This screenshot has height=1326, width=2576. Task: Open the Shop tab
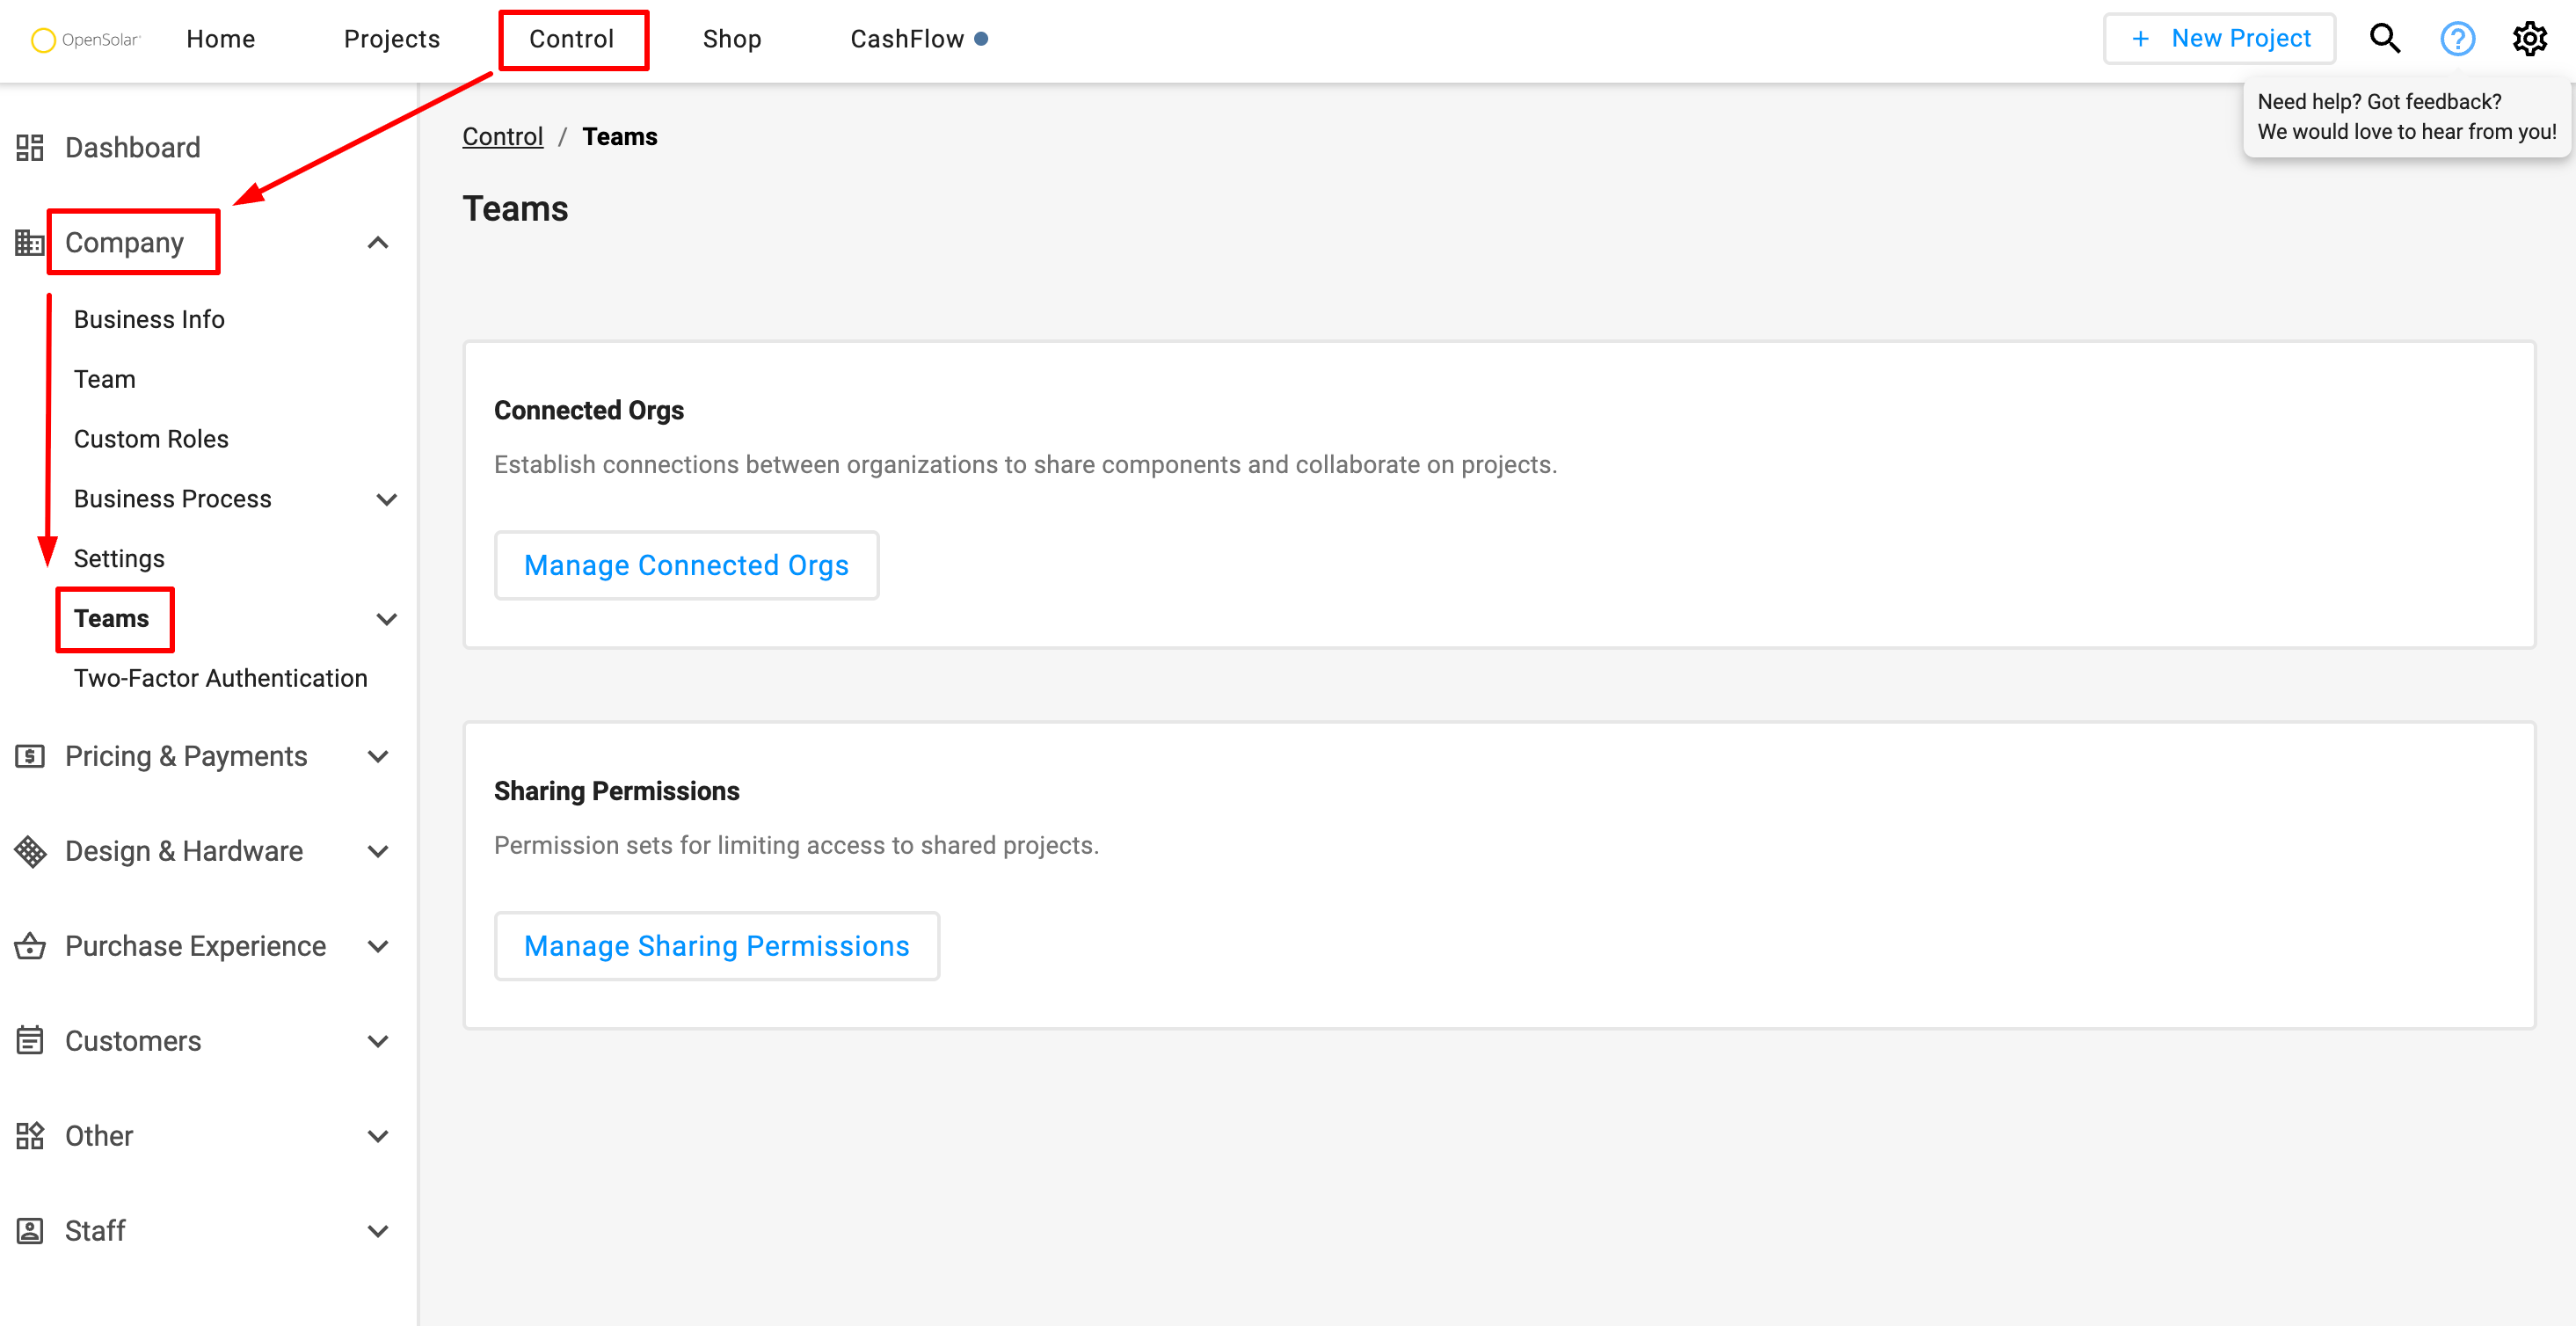pos(732,39)
